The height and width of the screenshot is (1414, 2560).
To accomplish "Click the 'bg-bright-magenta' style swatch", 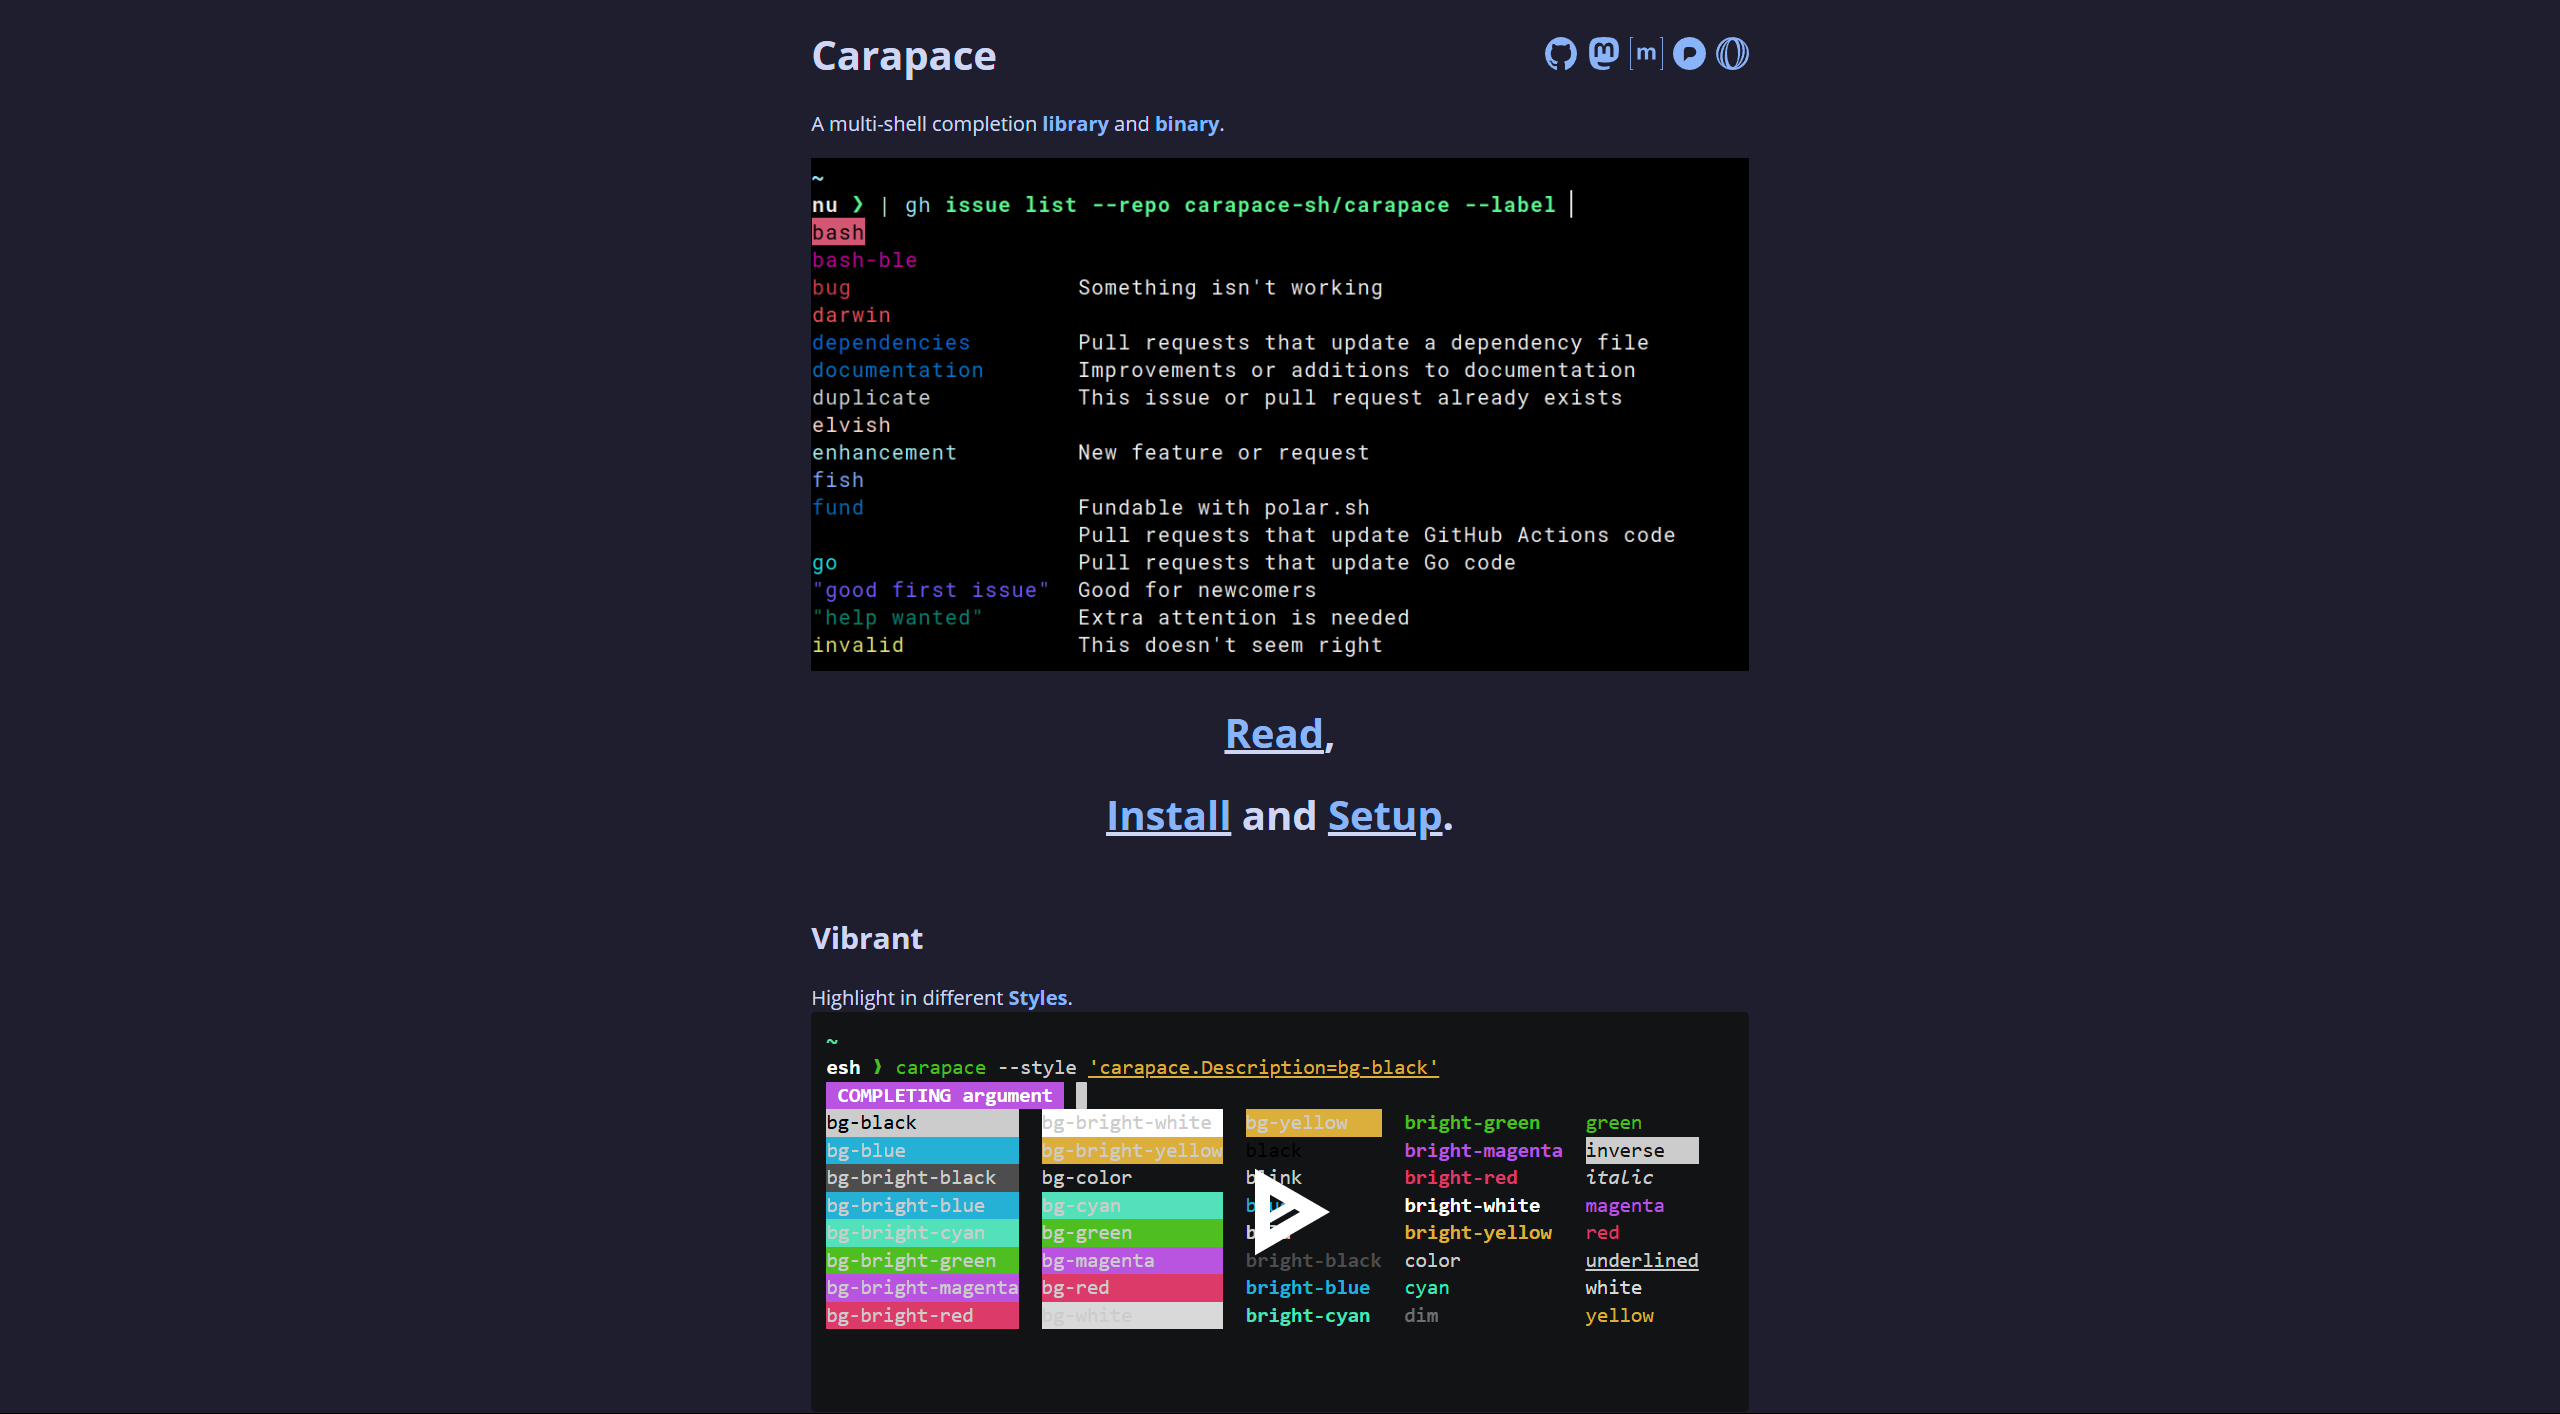I will (x=922, y=1288).
